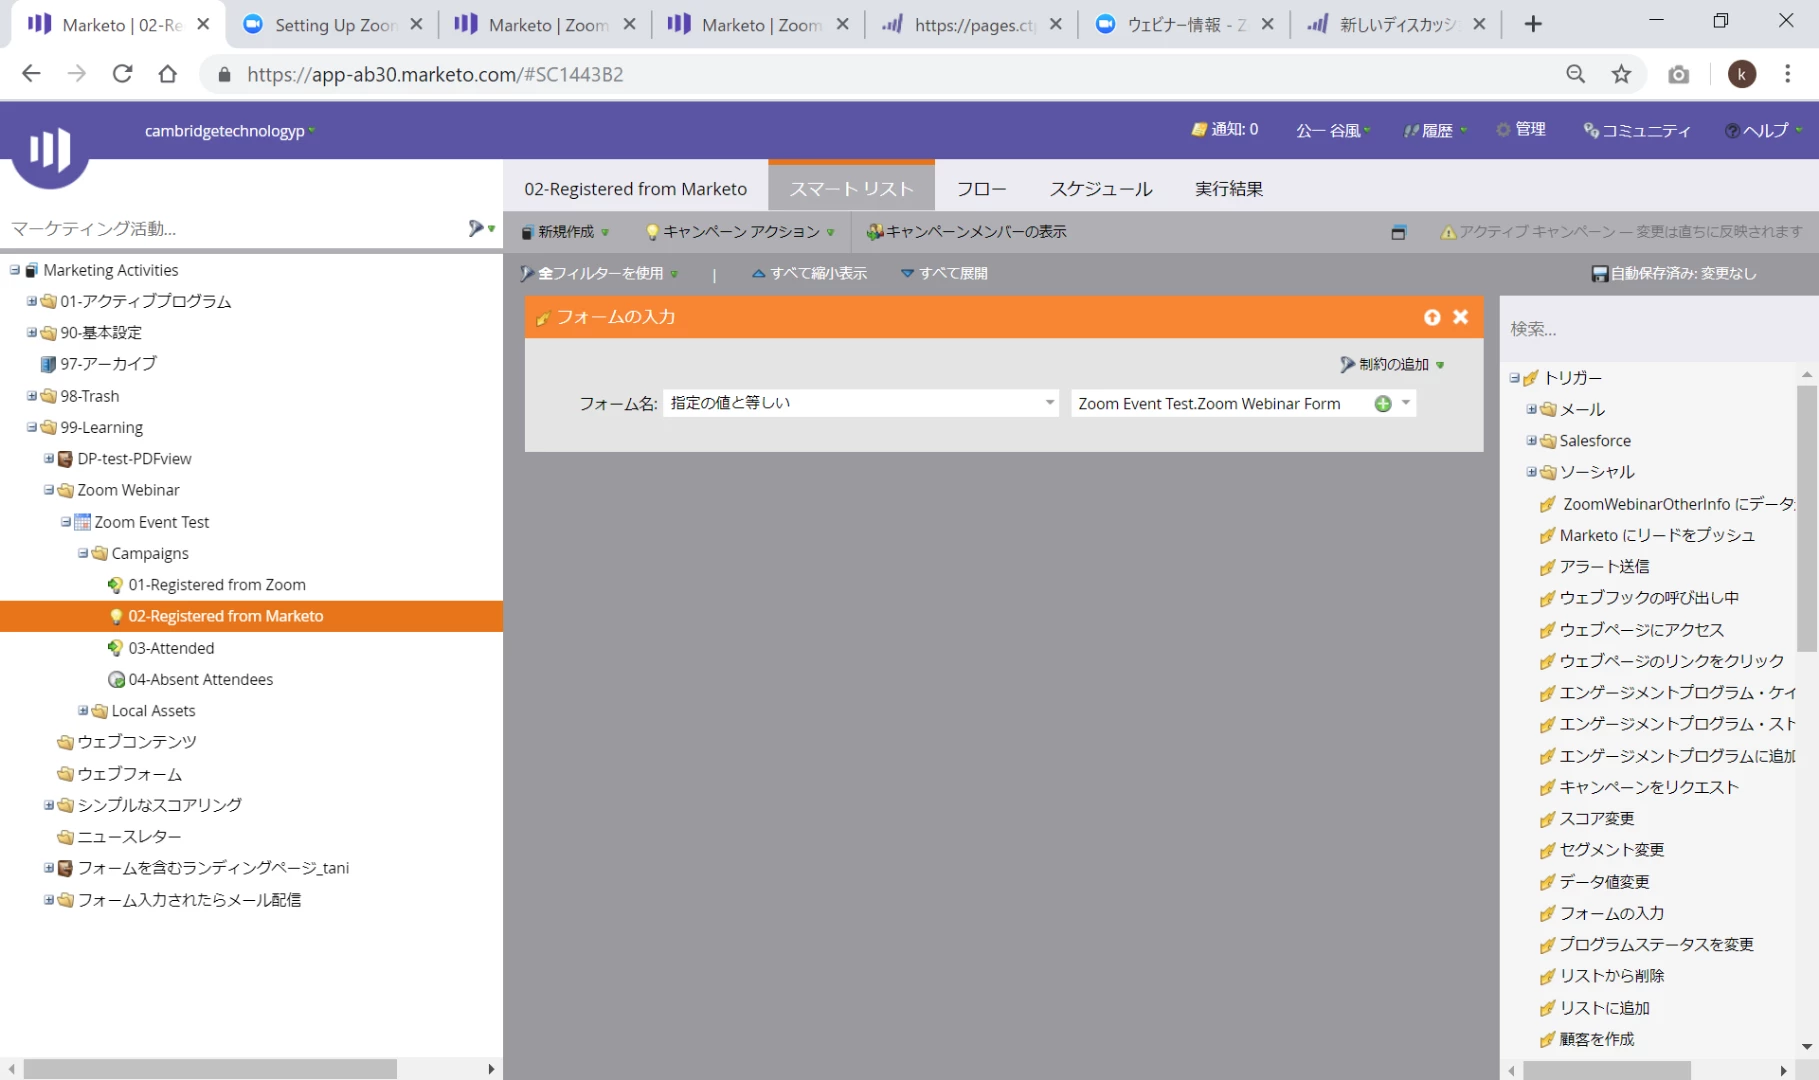
Task: Expand Local Assets folder
Action: point(83,711)
